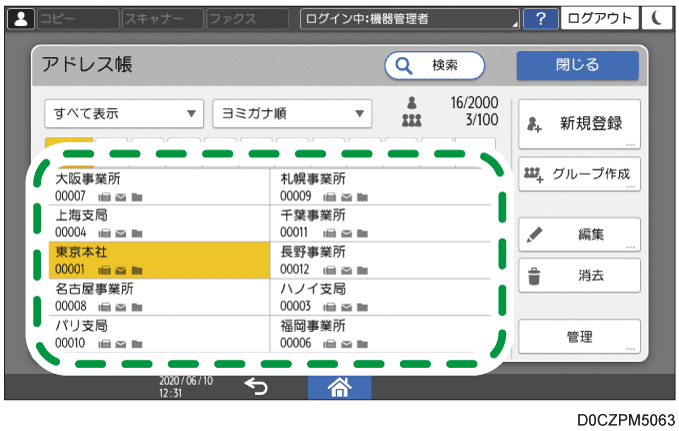
Task: Select address entry 名古屋事業所
Action: 158,297
